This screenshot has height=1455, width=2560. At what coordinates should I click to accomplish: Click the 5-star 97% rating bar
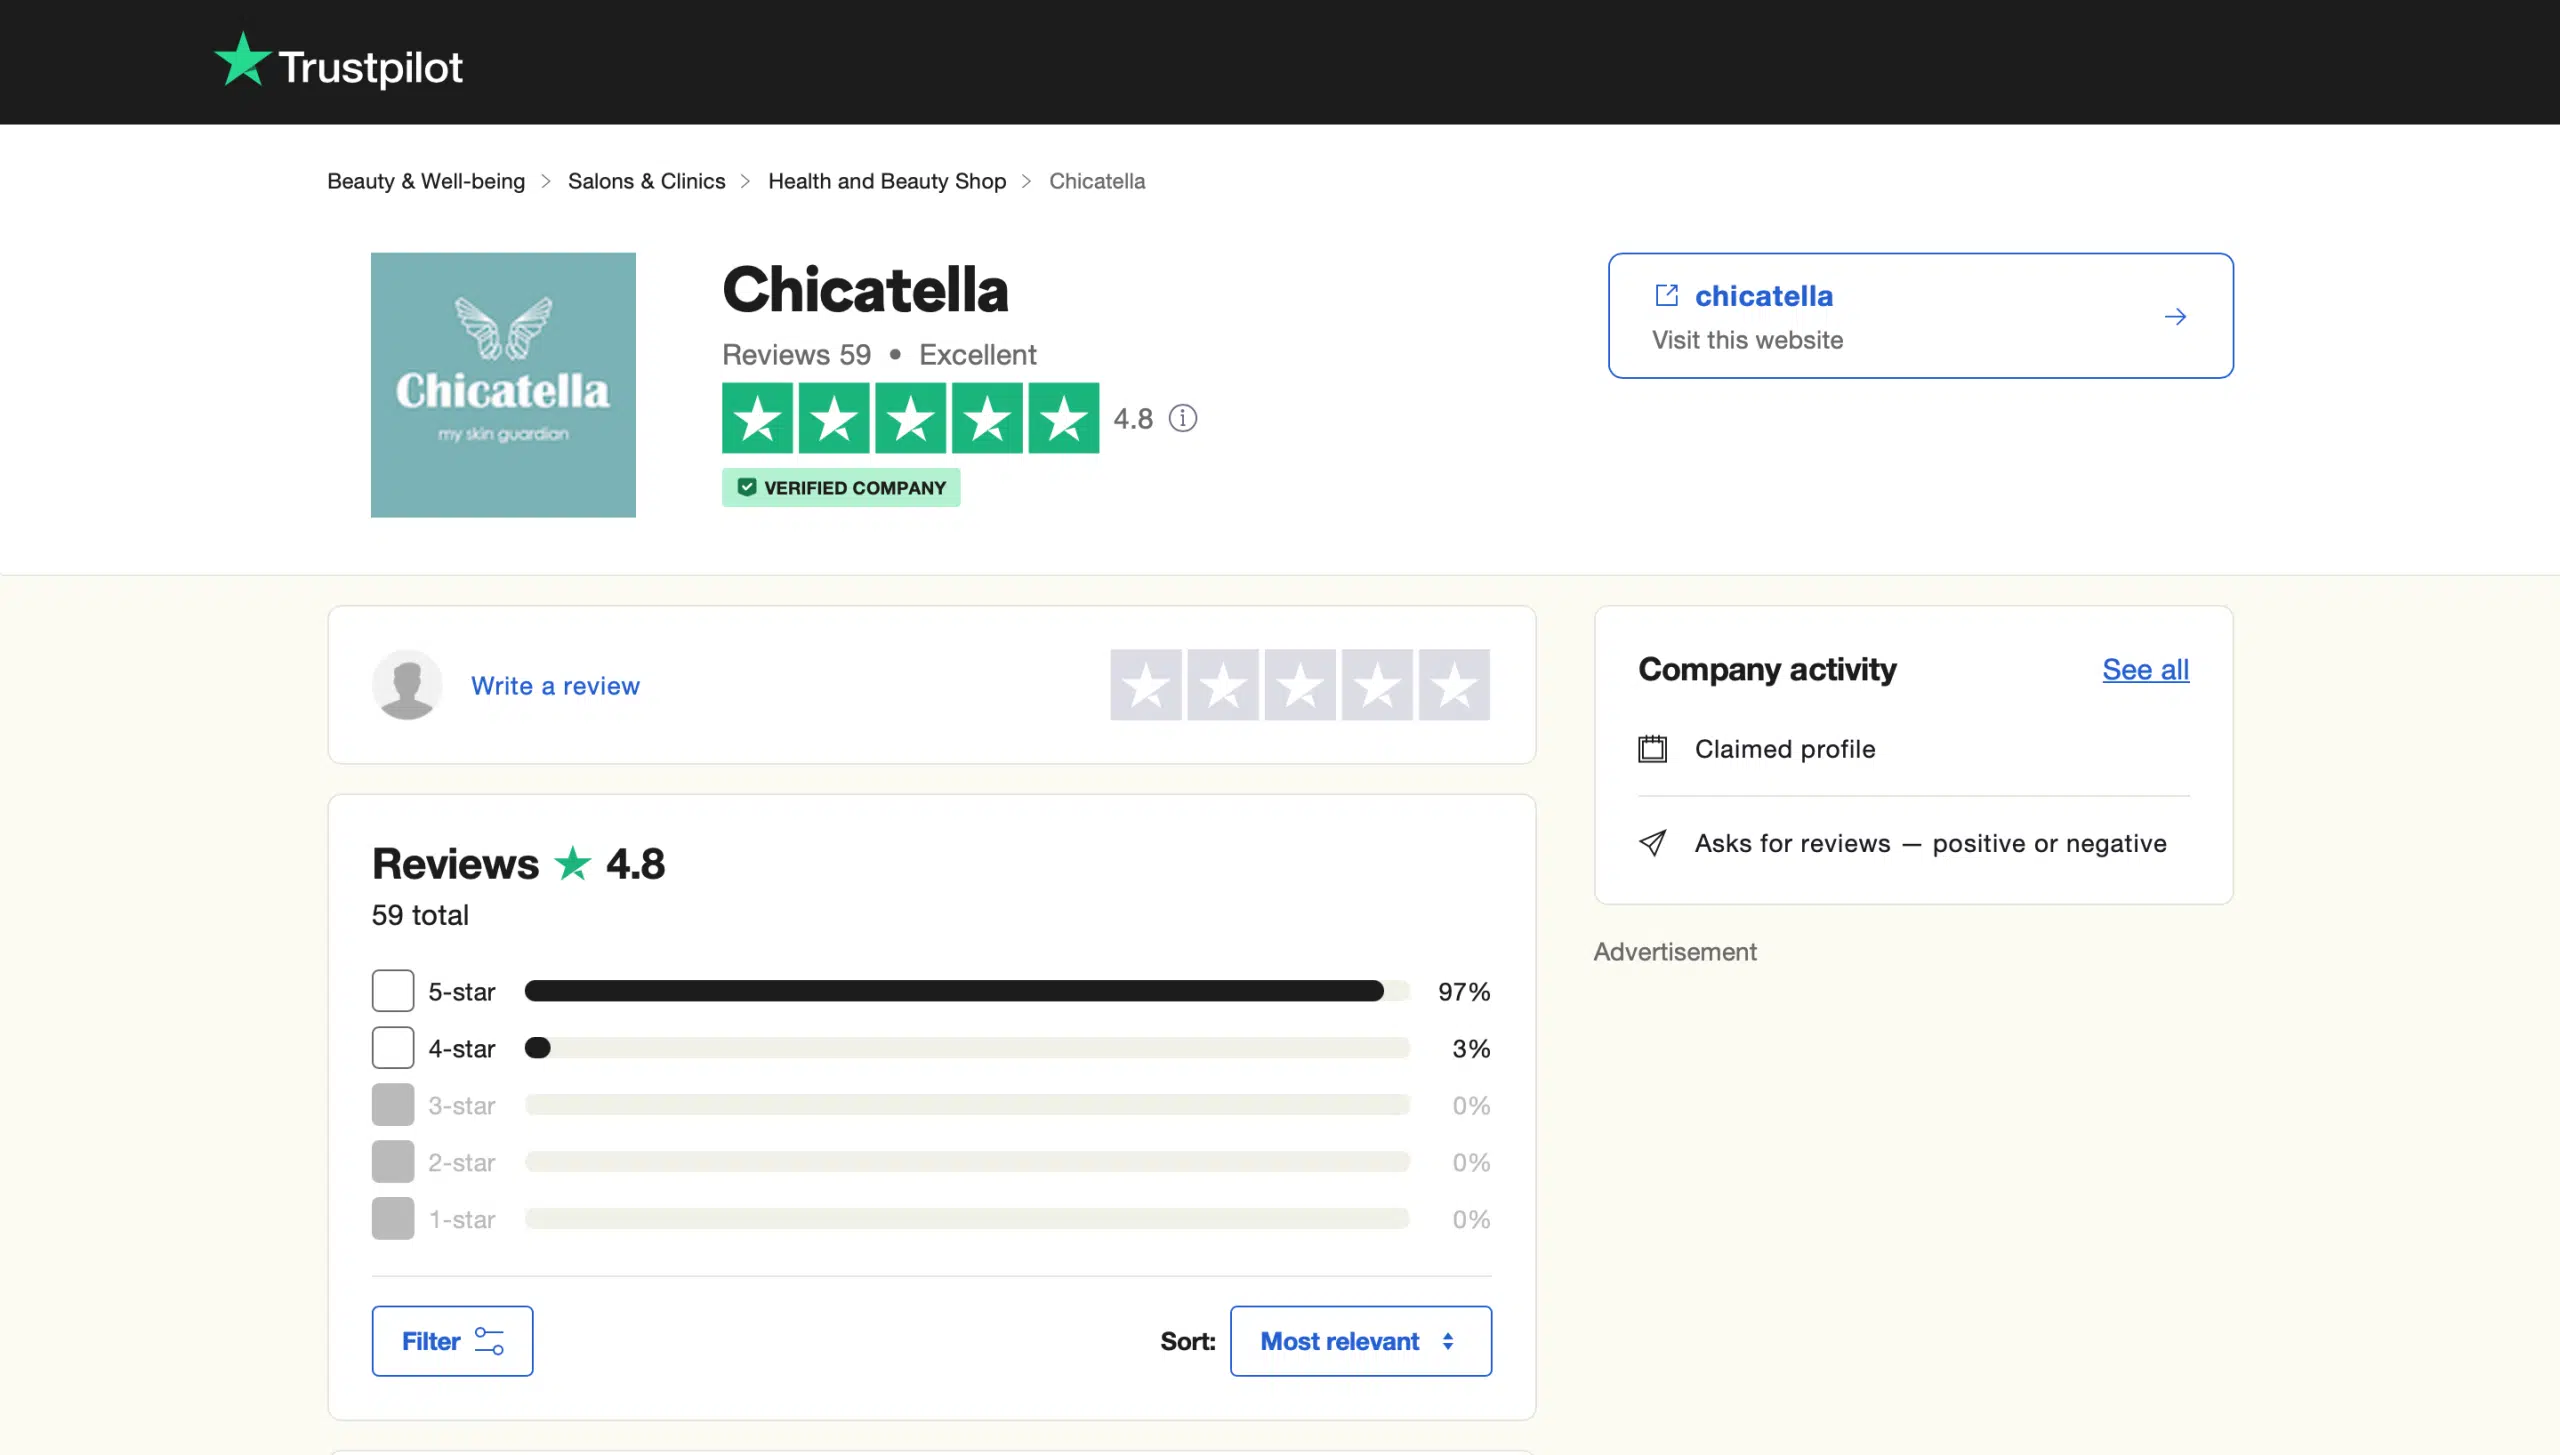click(x=967, y=991)
